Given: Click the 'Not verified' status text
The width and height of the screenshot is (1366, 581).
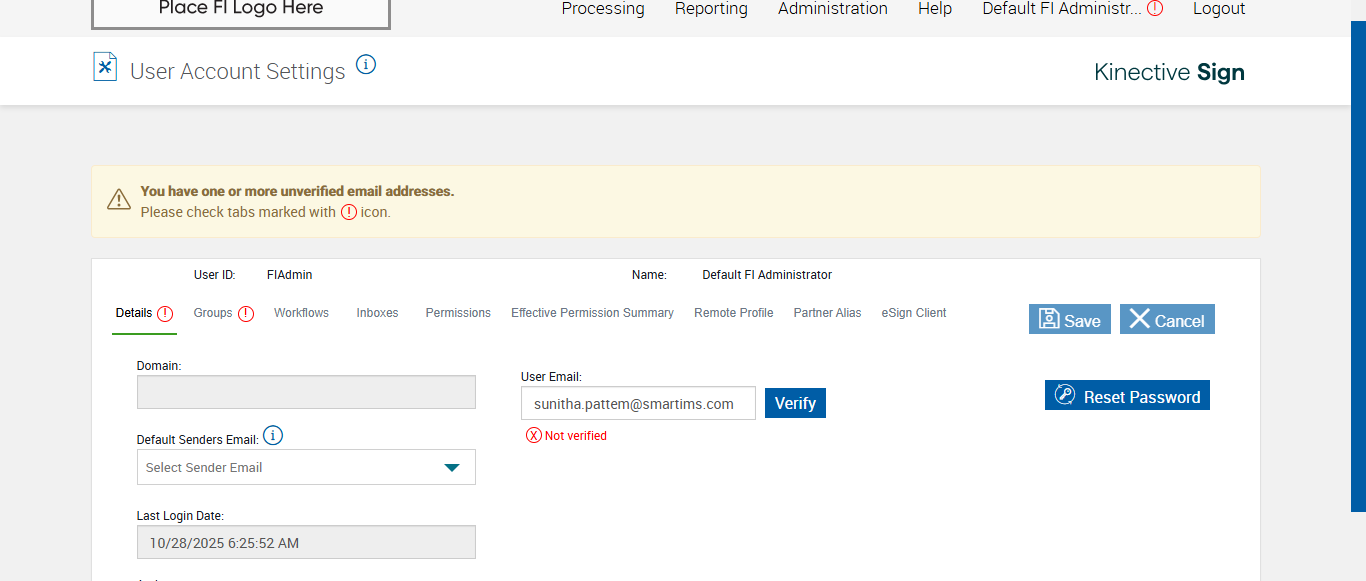Looking at the screenshot, I should (576, 436).
